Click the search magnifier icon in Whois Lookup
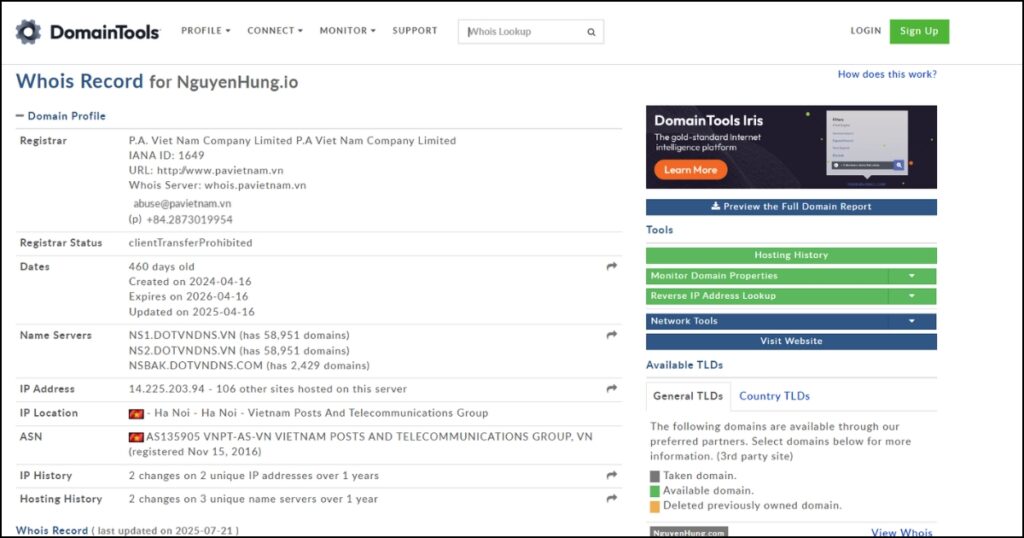The height and width of the screenshot is (538, 1024). click(x=591, y=32)
